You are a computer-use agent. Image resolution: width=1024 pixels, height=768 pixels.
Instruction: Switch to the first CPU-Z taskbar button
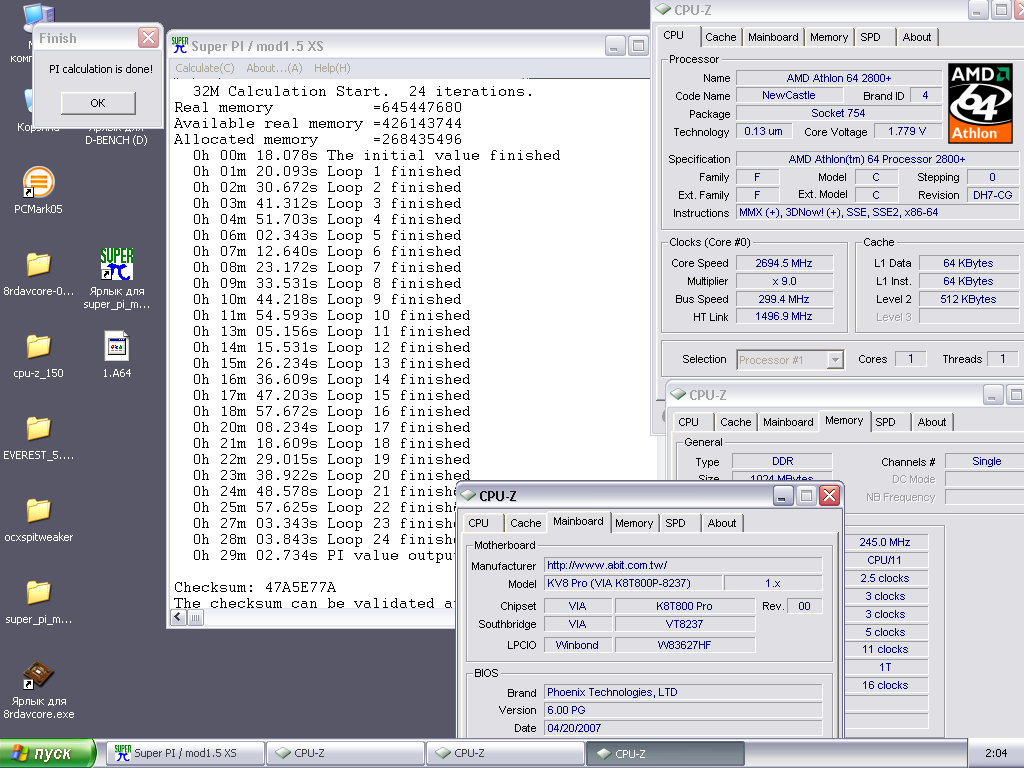pyautogui.click(x=345, y=753)
